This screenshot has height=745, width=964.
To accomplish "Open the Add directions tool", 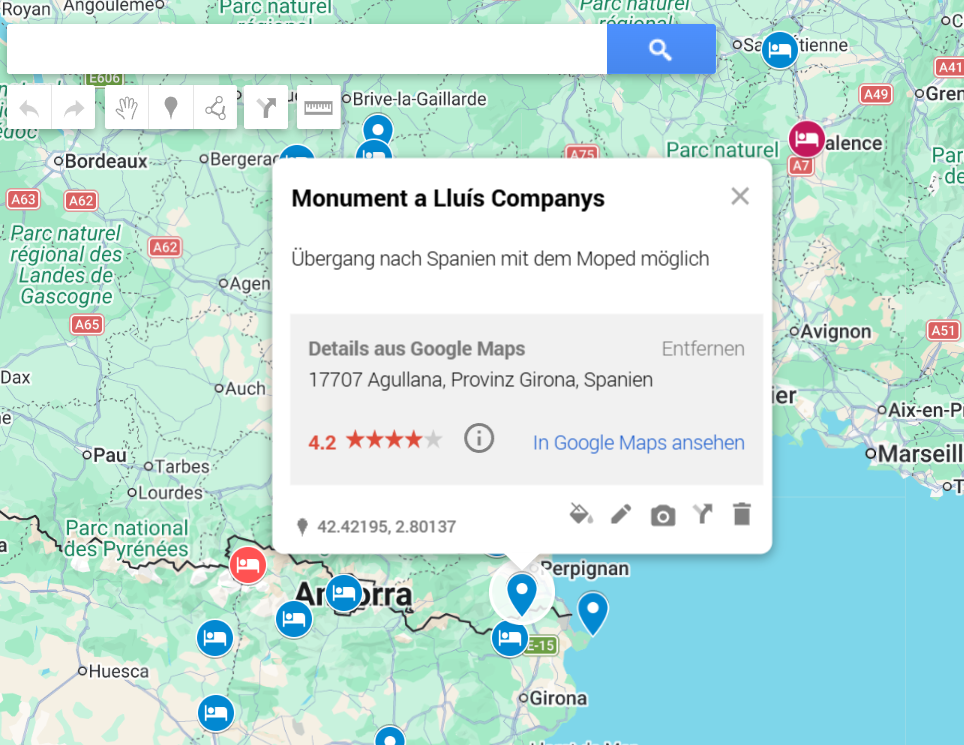I will point(265,107).
